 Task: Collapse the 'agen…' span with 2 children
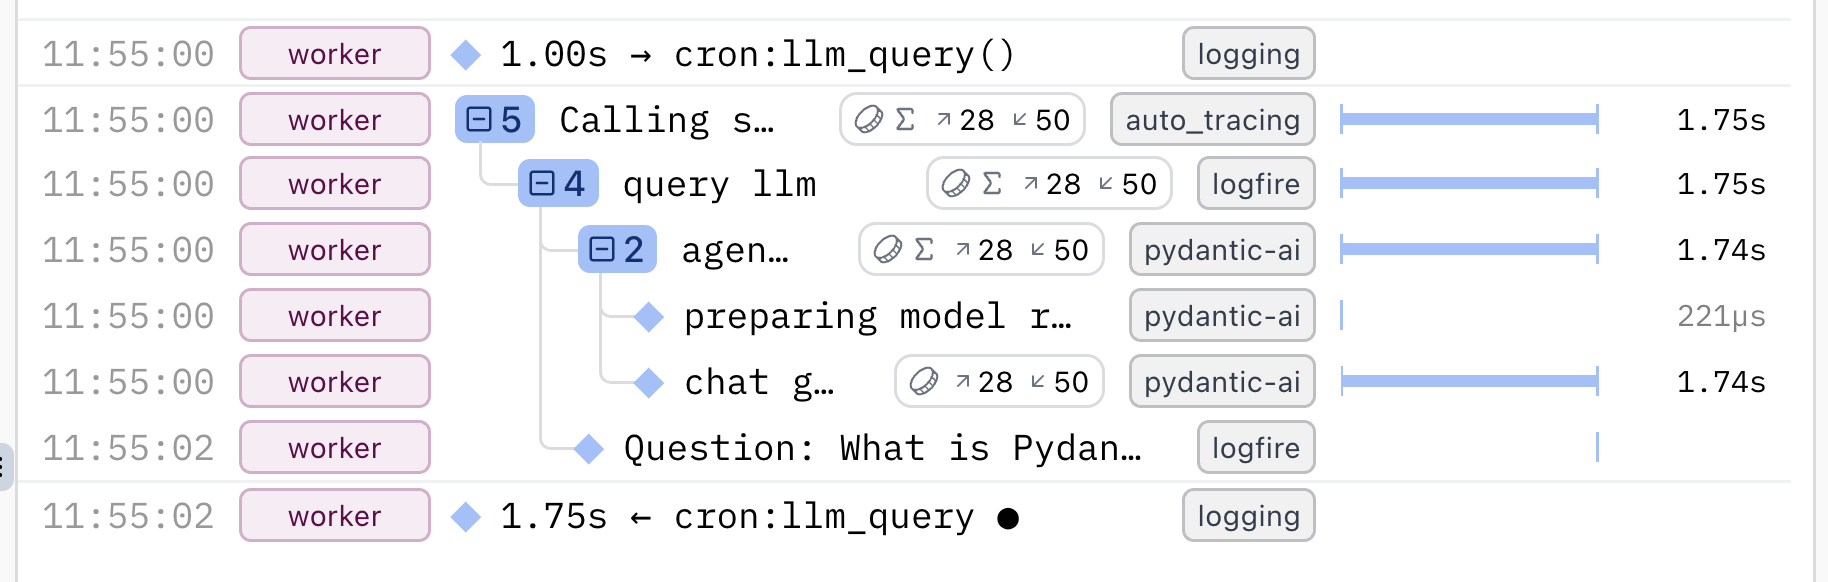(x=602, y=250)
